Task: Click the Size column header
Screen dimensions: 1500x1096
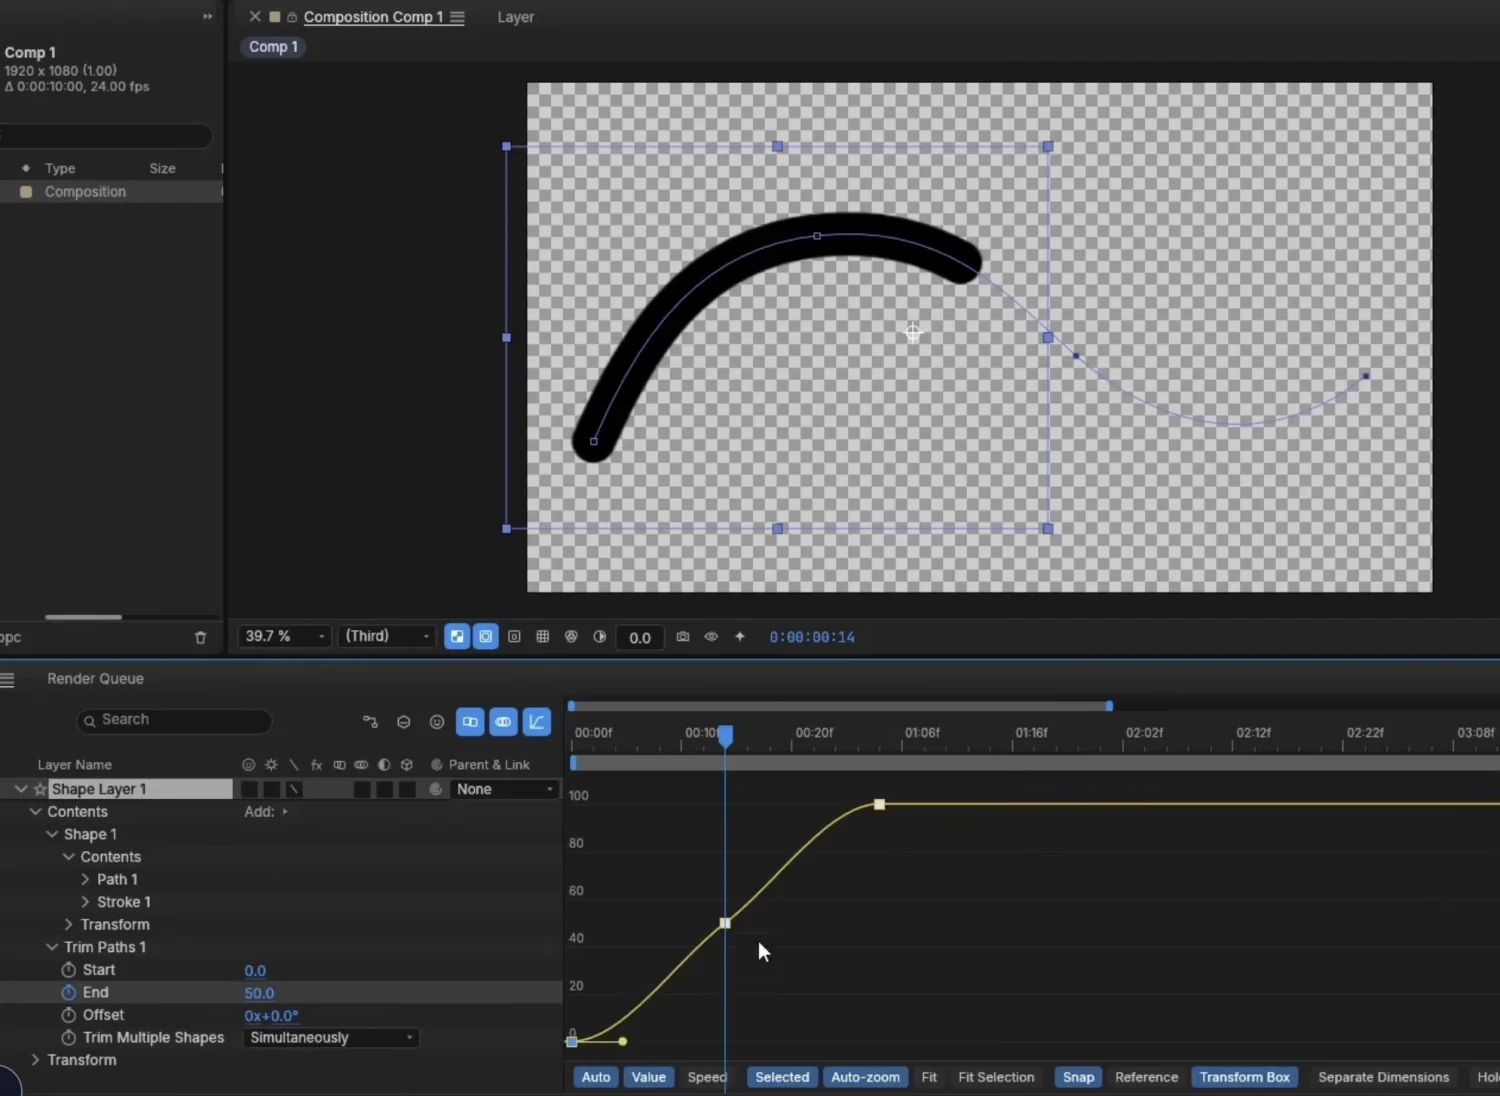Action: point(162,168)
